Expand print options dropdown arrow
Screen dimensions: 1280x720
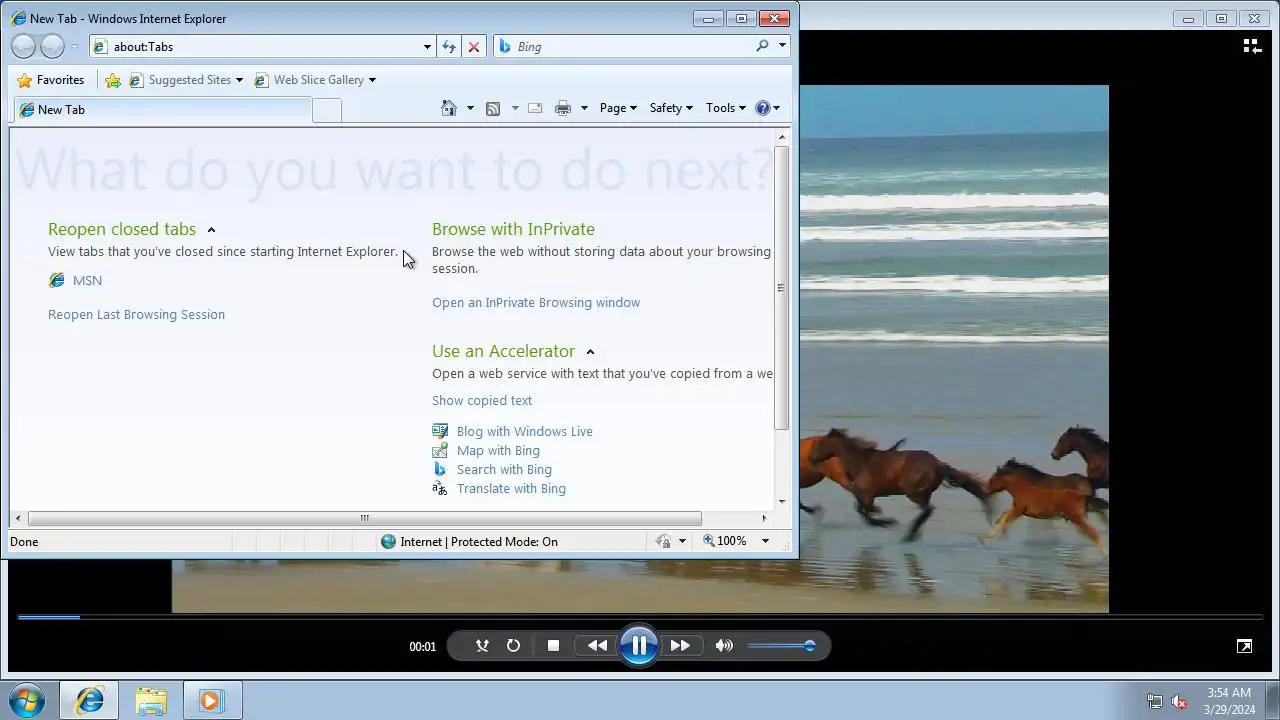tap(584, 108)
